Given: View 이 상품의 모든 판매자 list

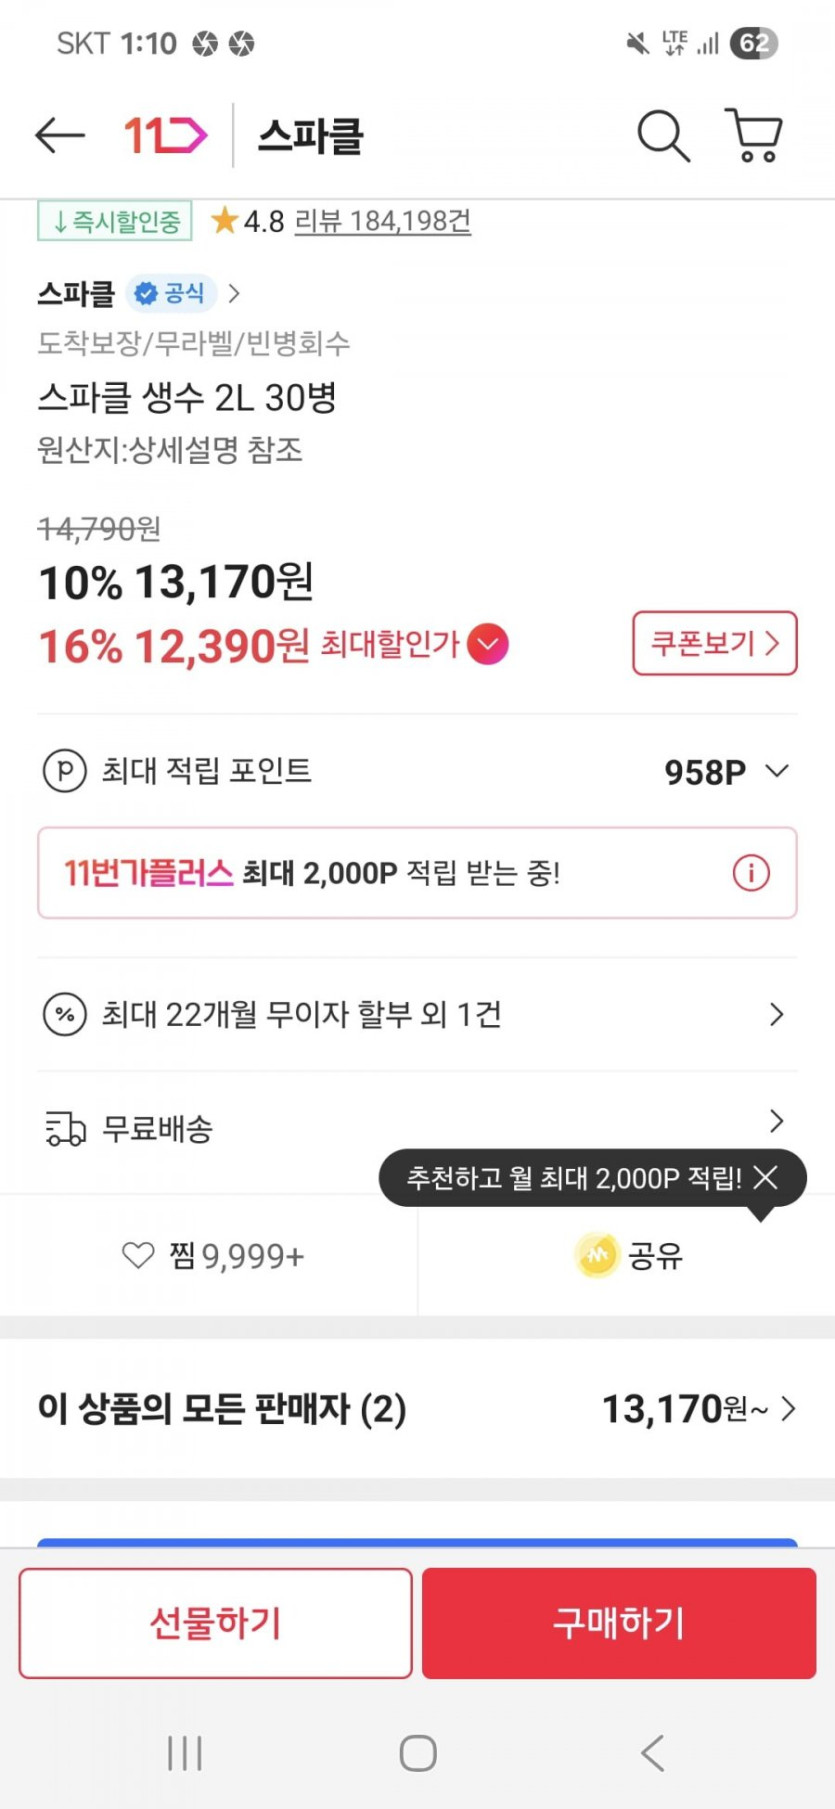Looking at the screenshot, I should click(417, 1409).
